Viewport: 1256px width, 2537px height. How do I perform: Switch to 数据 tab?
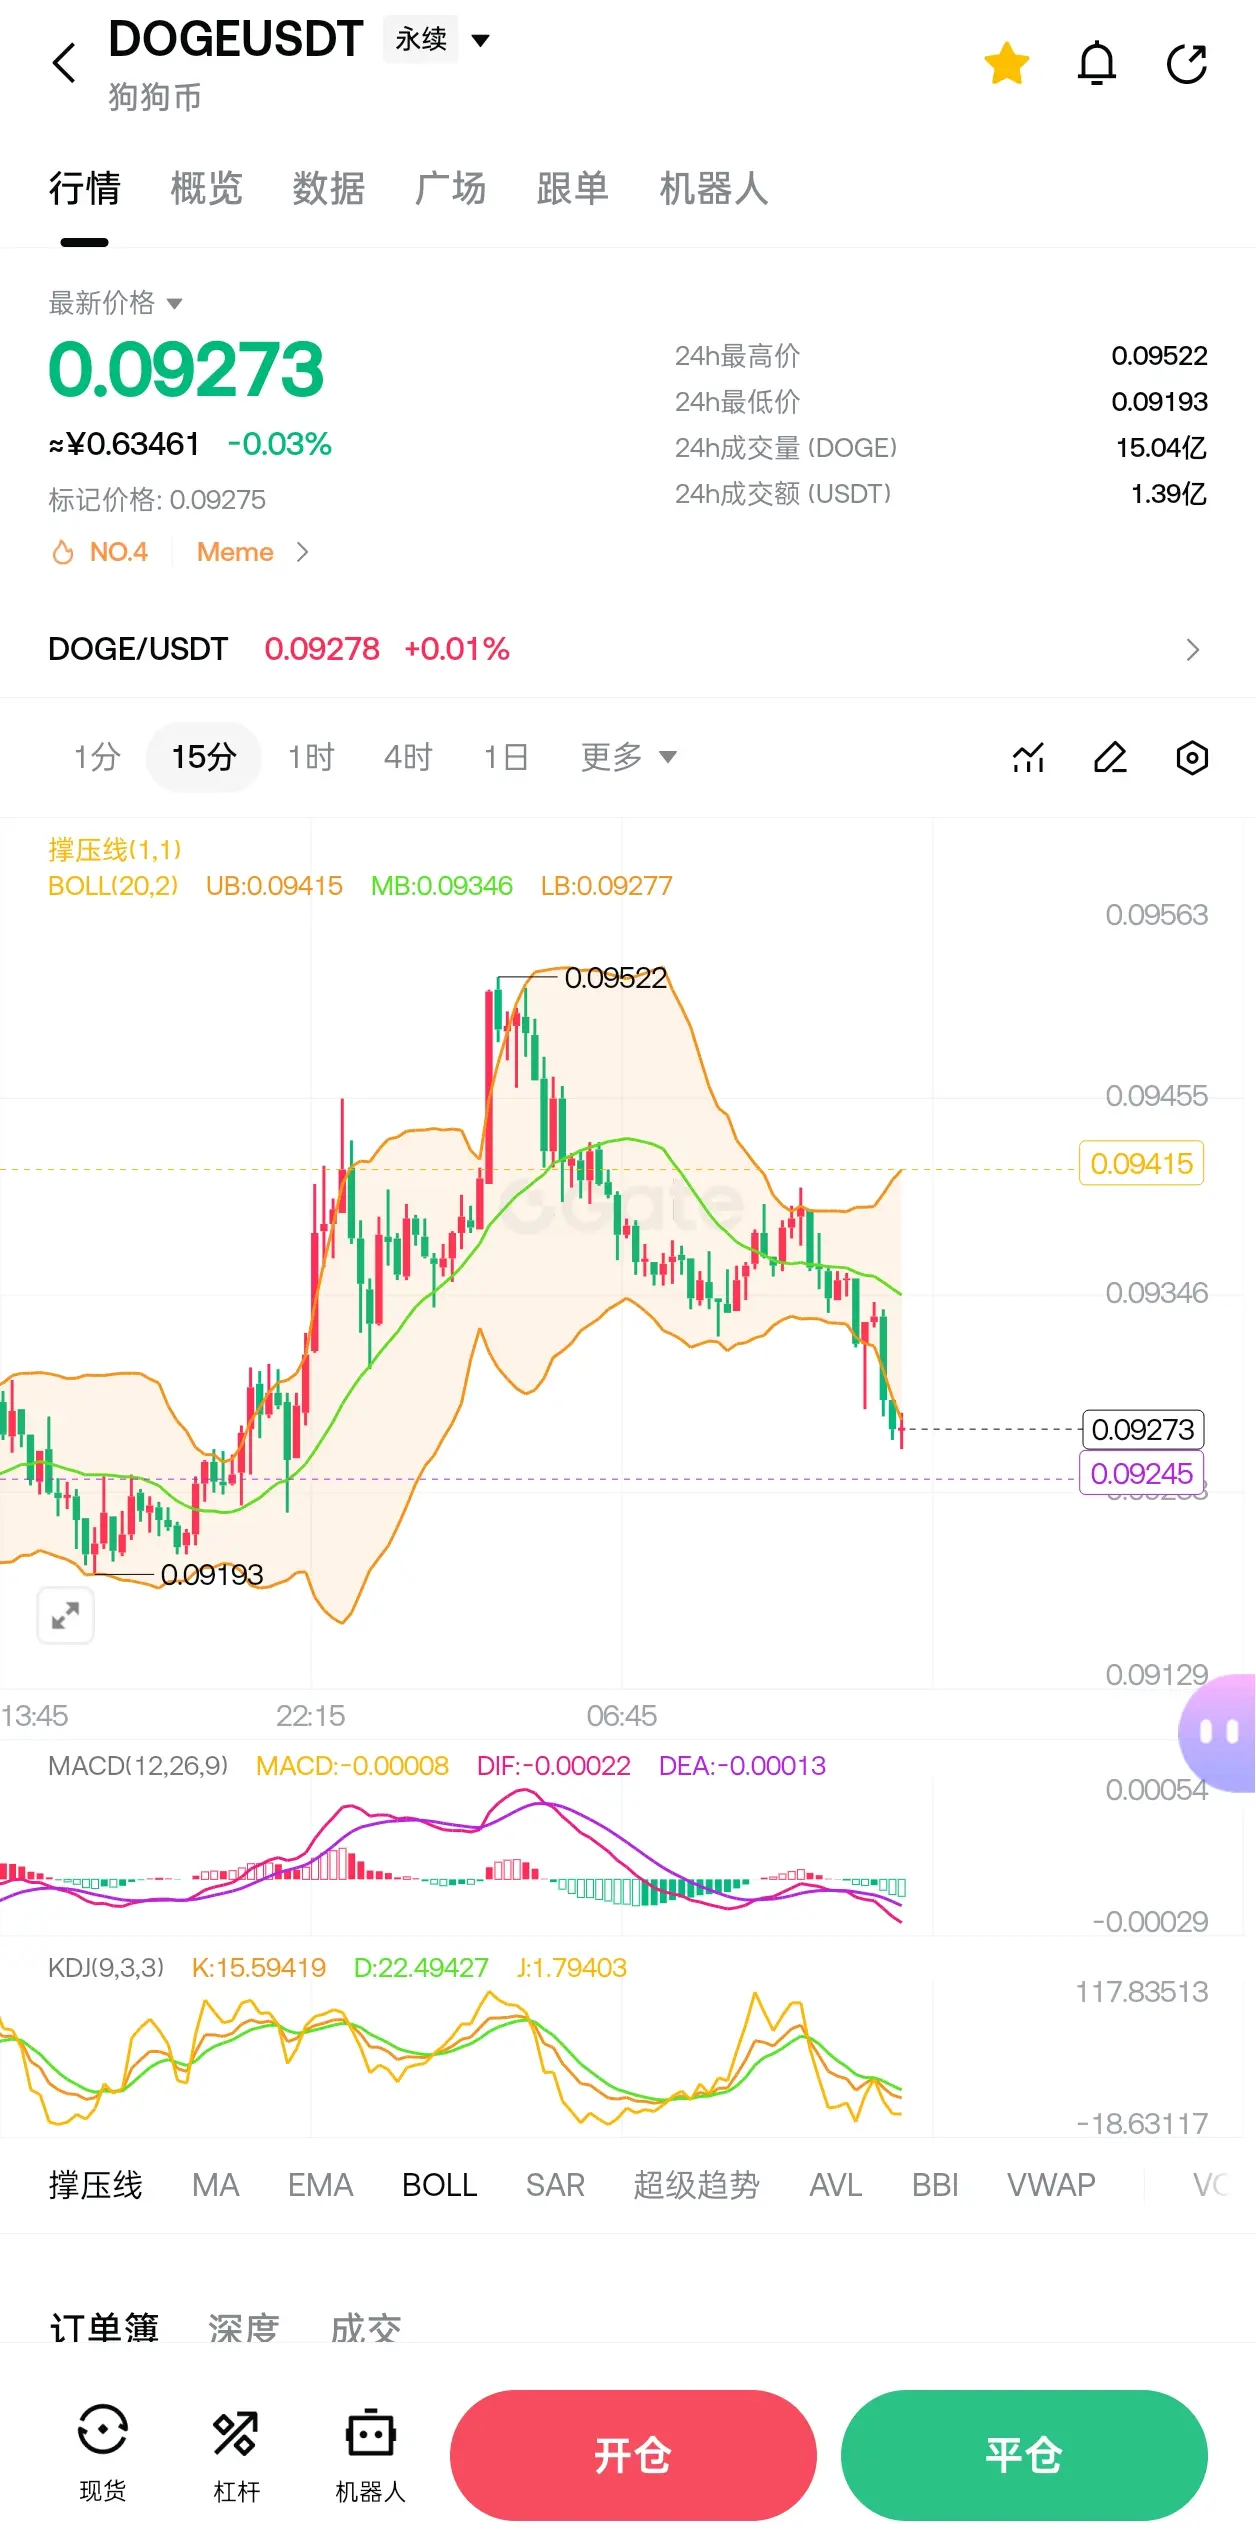[328, 189]
